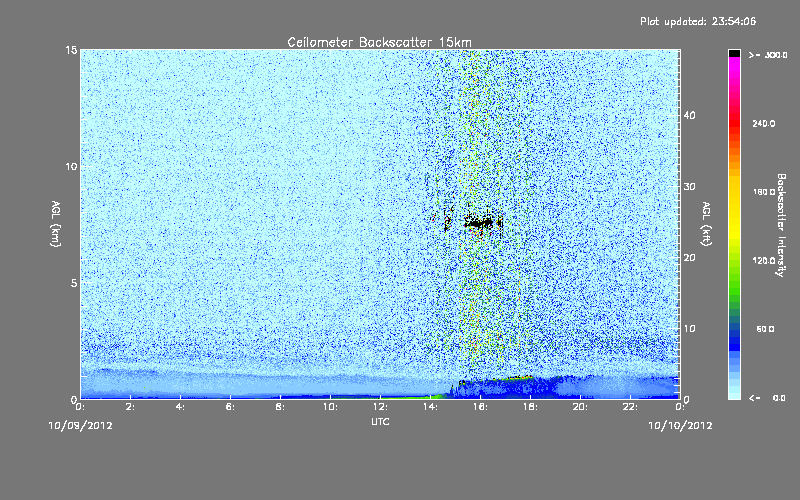Pick the red segment of the colorbar
800x500 pixels.
[734, 123]
